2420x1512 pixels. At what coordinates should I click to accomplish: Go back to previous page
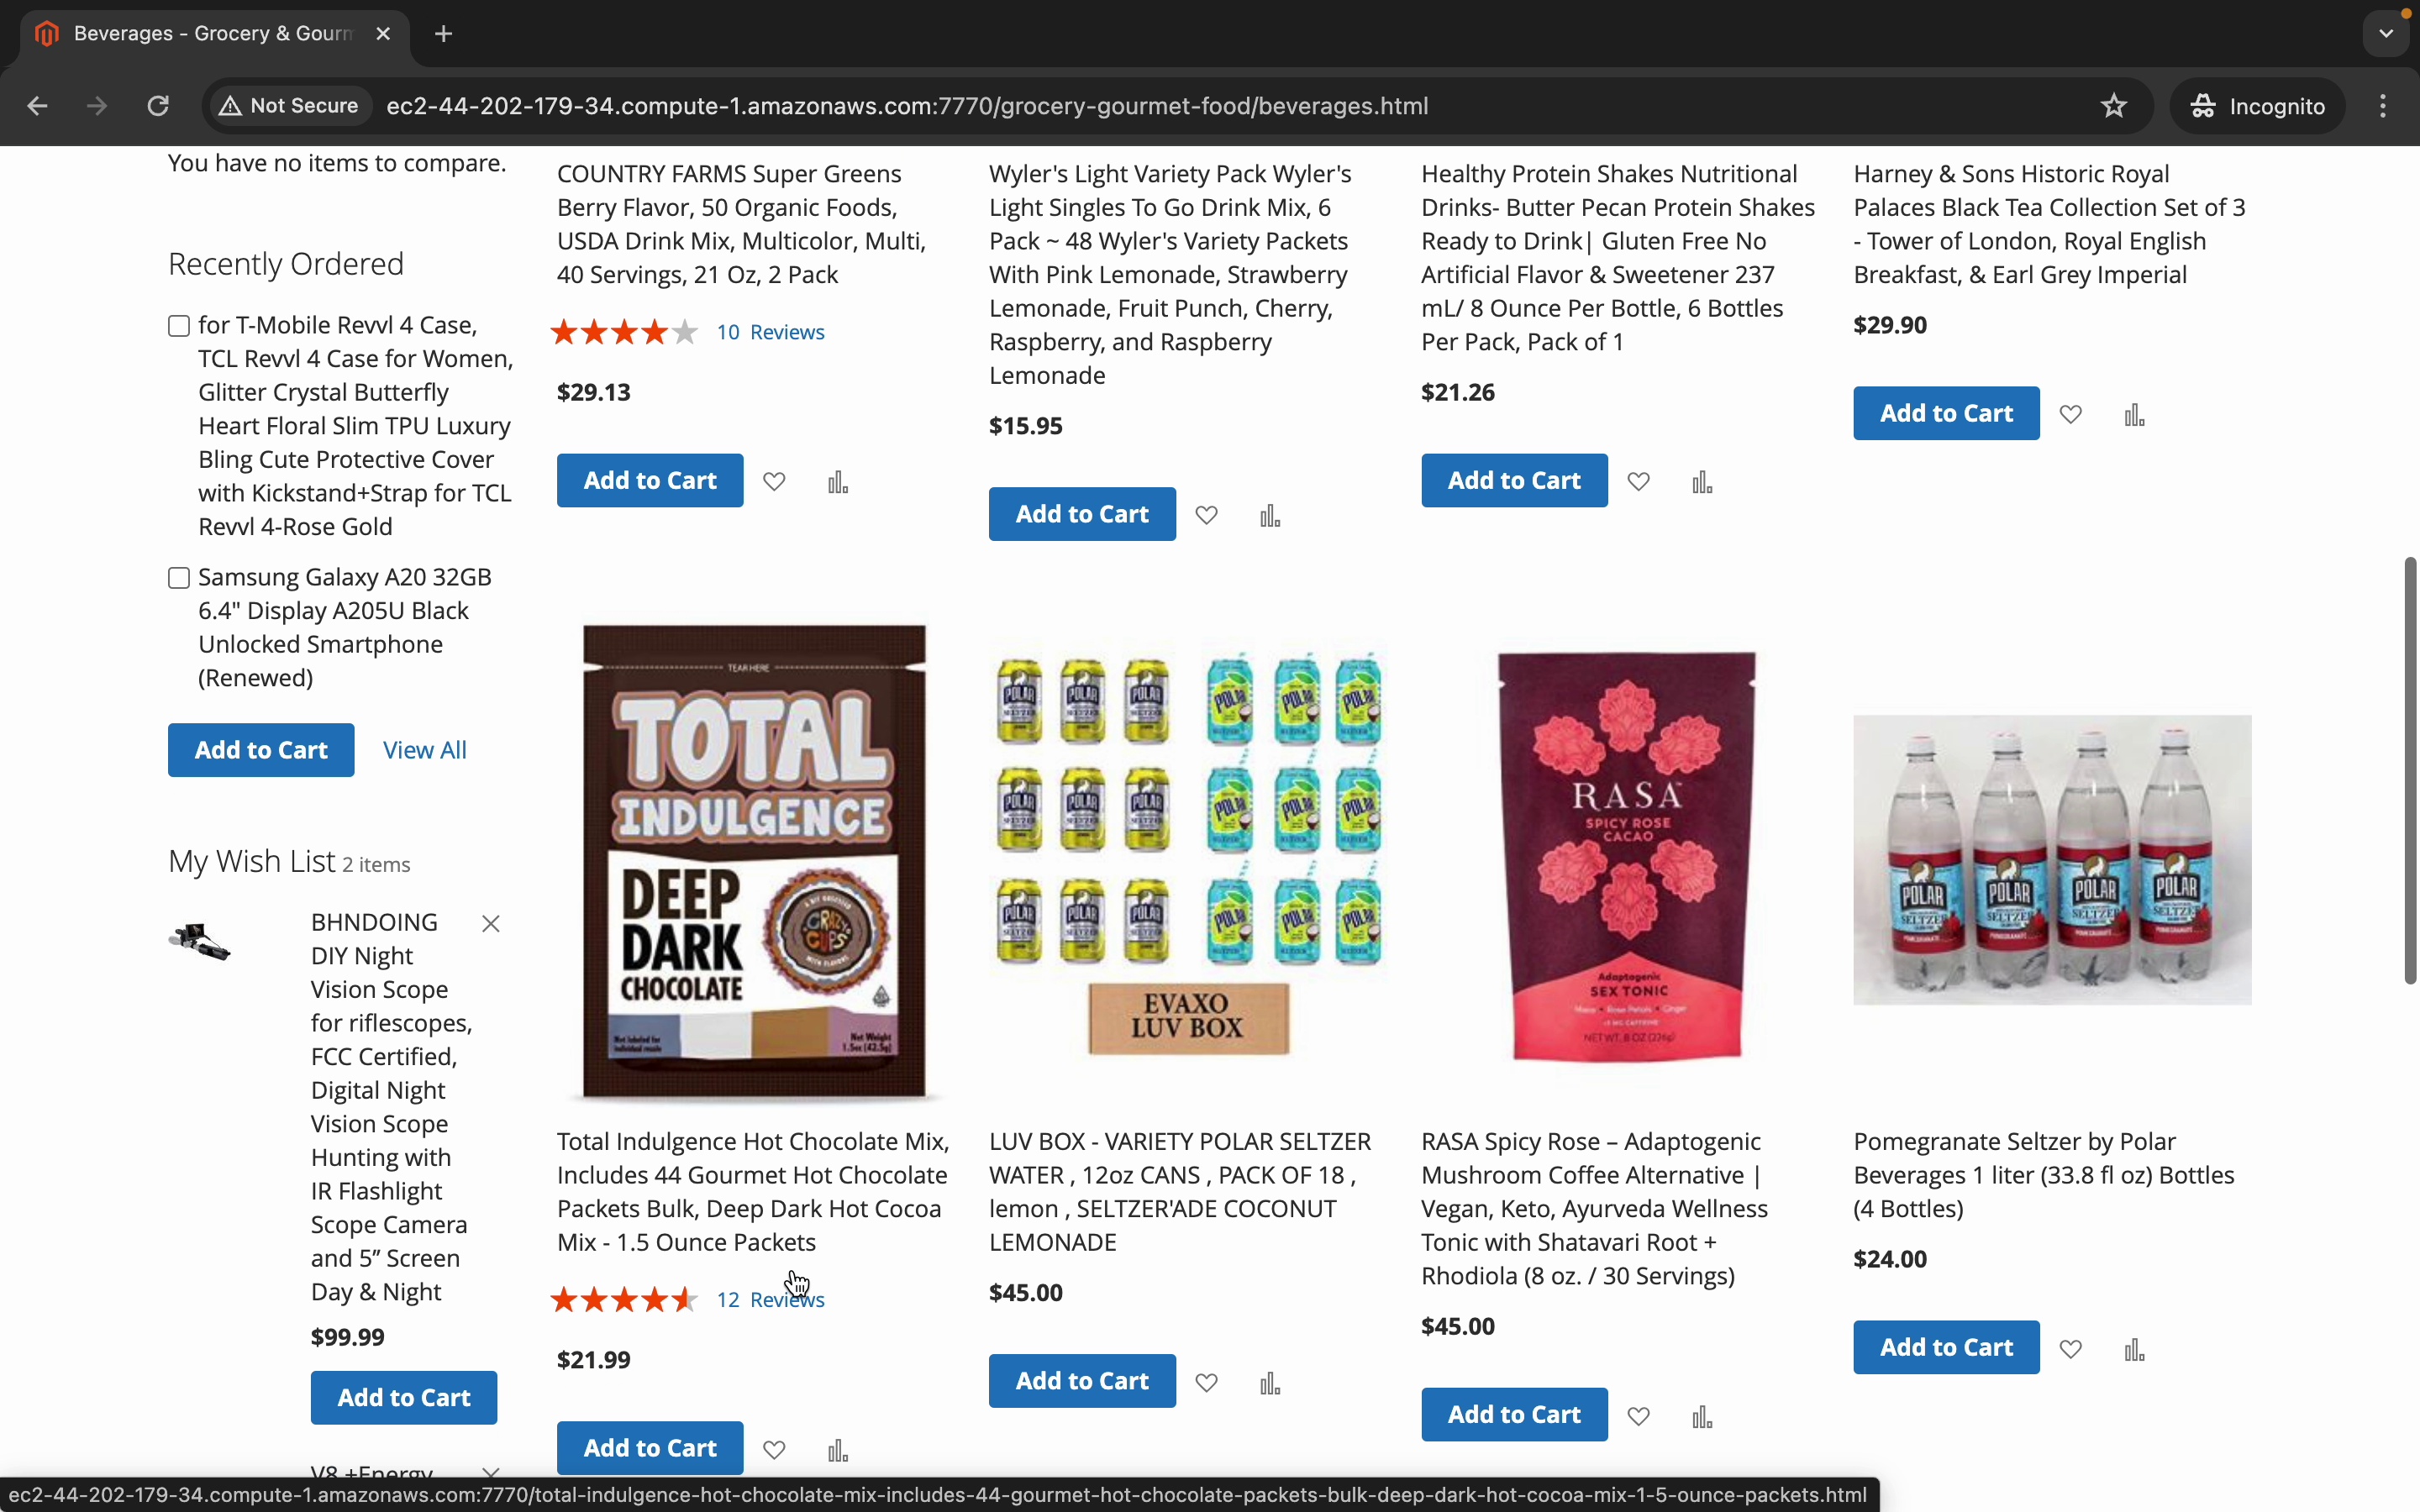37,106
